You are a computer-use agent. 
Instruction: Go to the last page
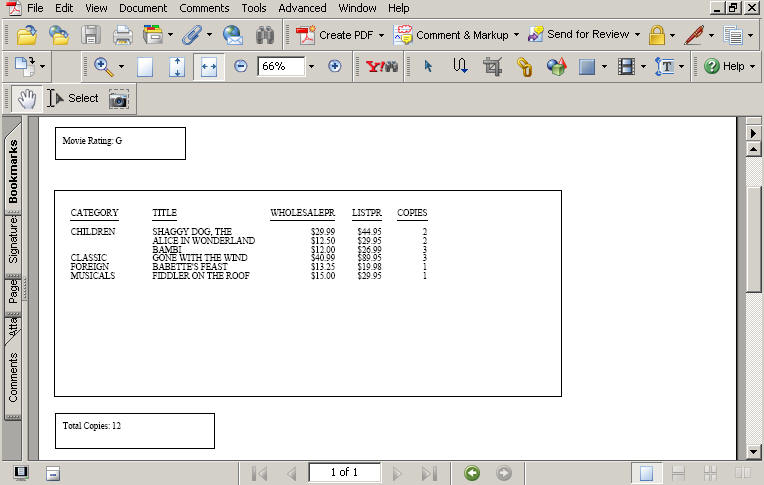pos(429,473)
